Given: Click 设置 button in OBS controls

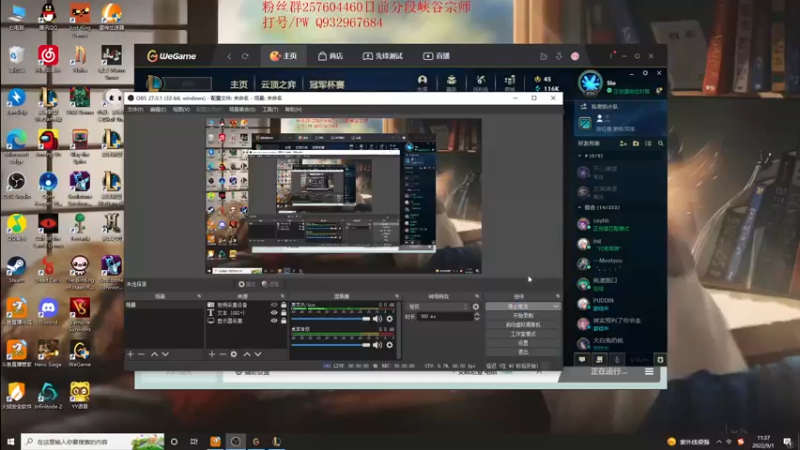Looking at the screenshot, I should click(x=523, y=343).
